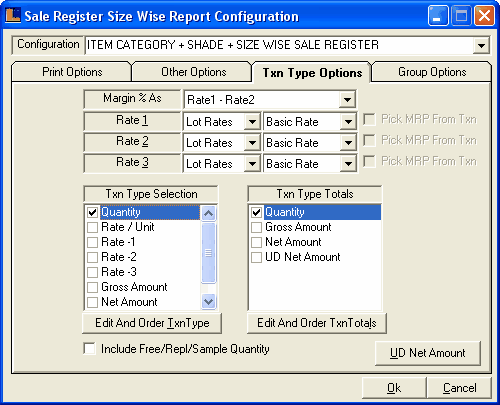The width and height of the screenshot is (500, 405).
Task: Check Rate -2 in Txn Type Selection
Action: [92, 258]
